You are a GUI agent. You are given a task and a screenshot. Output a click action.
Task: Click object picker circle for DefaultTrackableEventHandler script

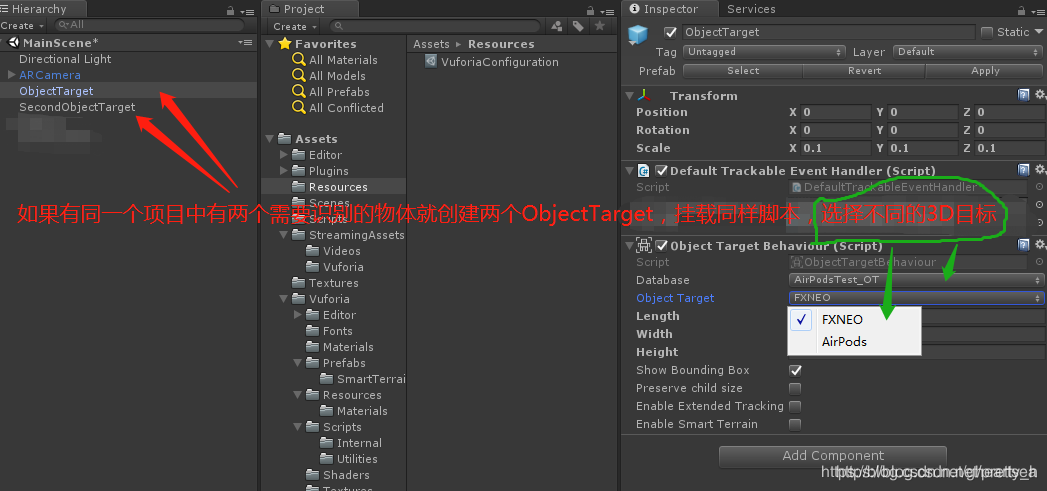click(1038, 188)
